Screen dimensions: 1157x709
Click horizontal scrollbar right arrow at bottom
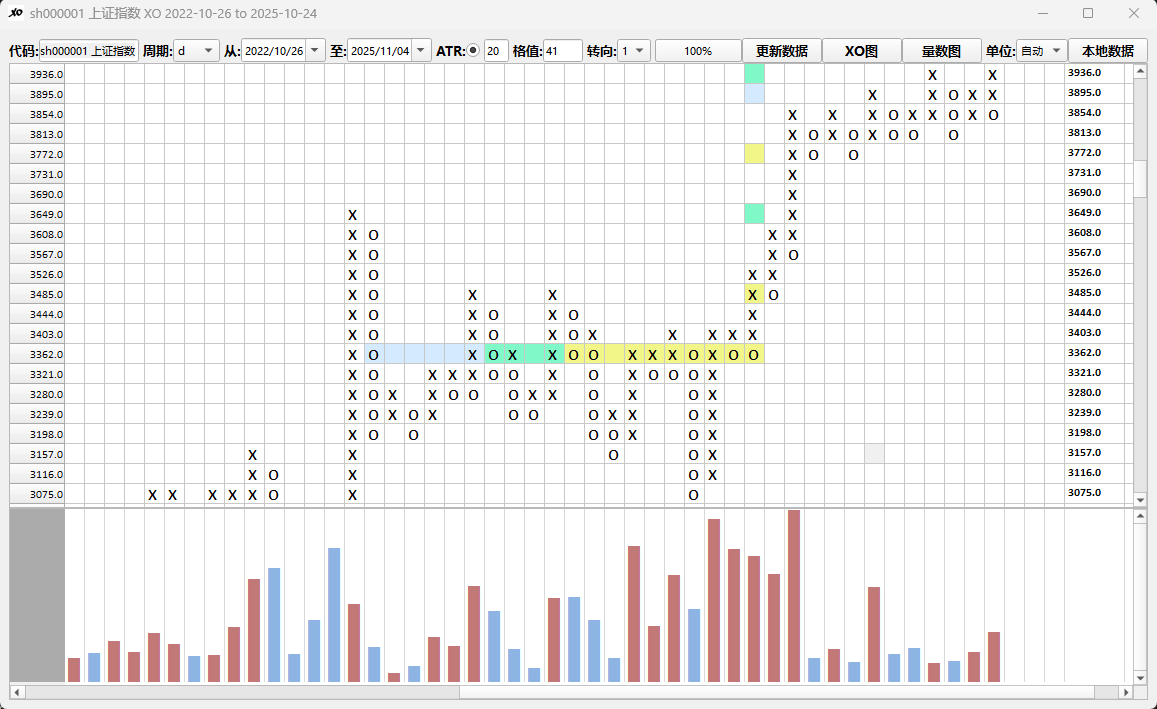click(x=1126, y=692)
